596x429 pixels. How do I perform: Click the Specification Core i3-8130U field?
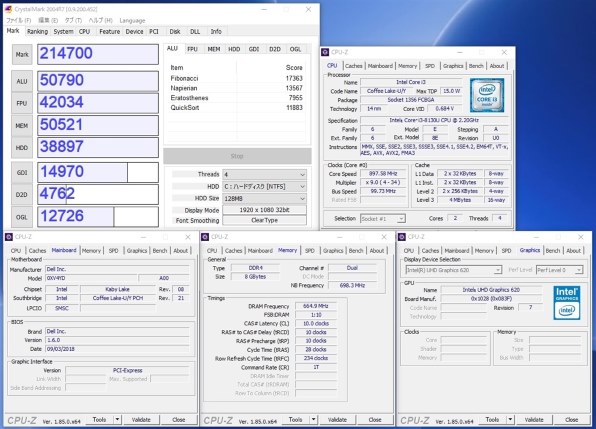click(434, 120)
